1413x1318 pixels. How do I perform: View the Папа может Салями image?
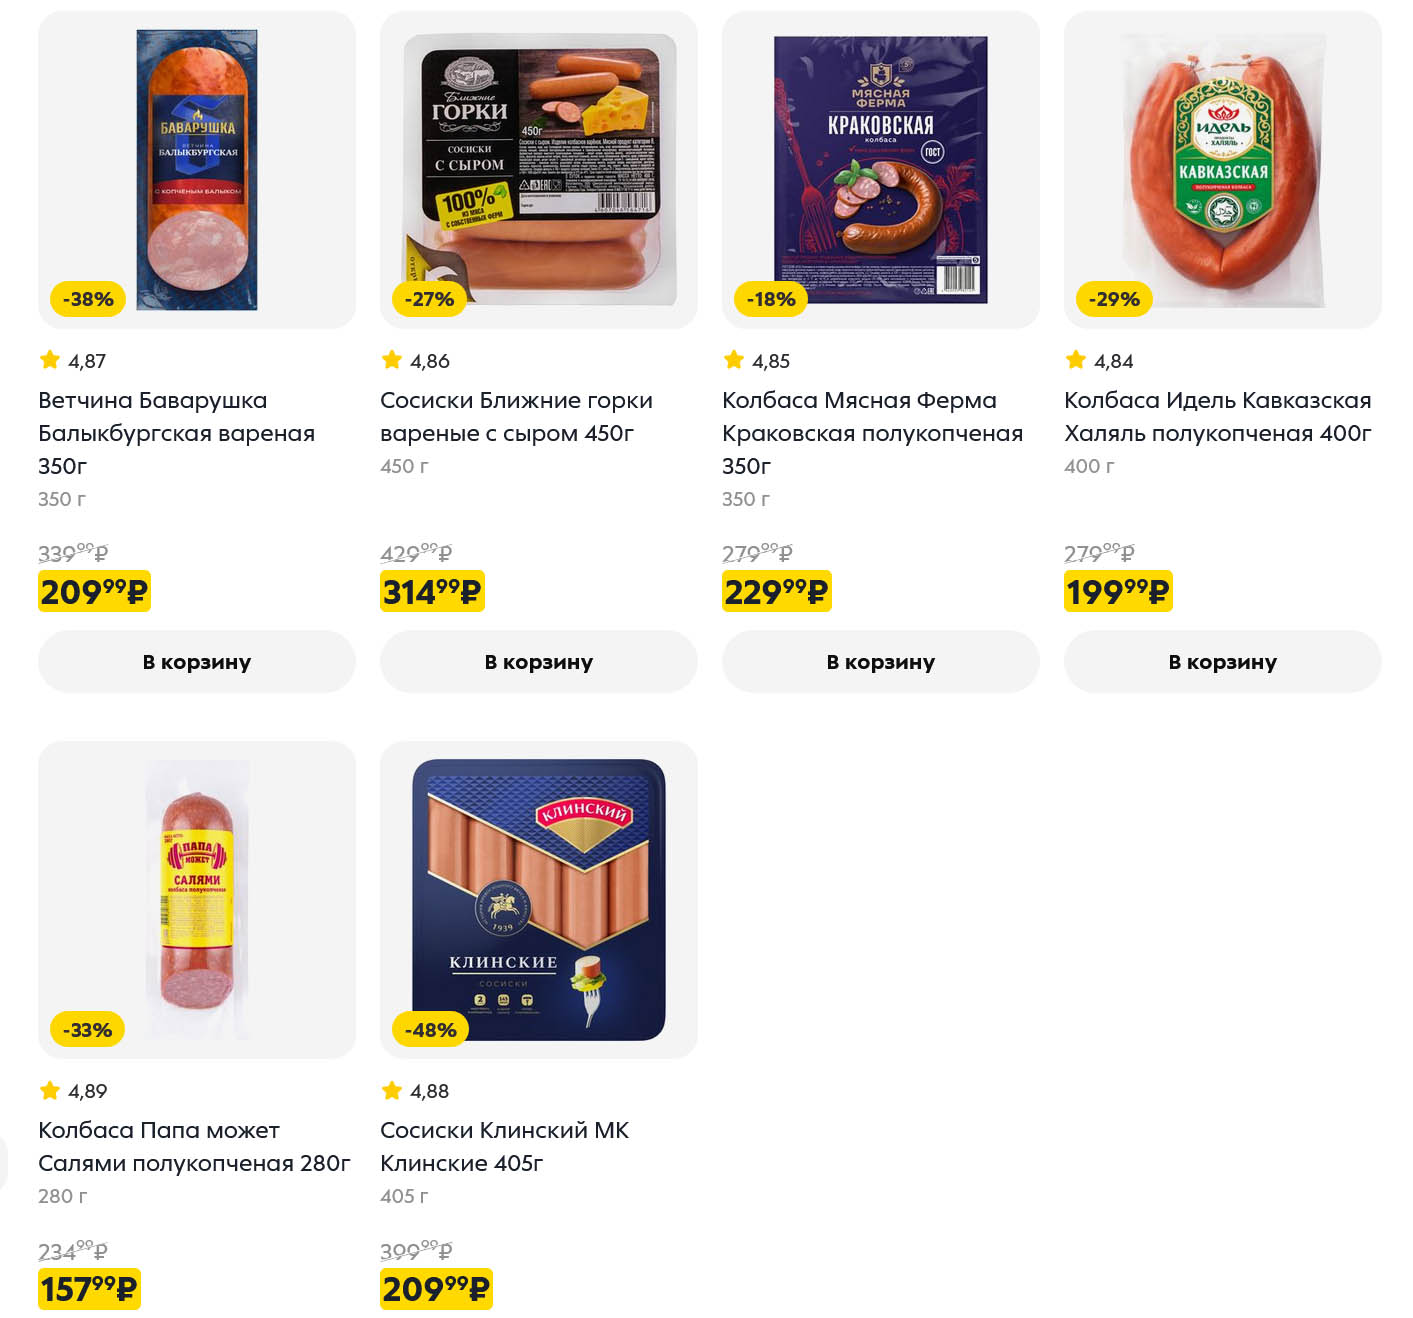click(197, 900)
